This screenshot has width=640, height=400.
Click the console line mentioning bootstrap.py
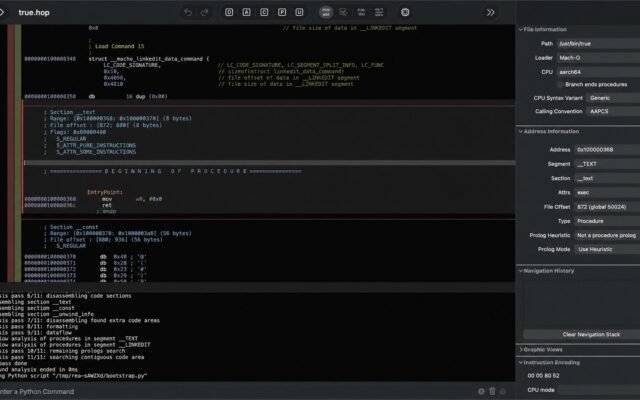pyautogui.click(x=73, y=376)
